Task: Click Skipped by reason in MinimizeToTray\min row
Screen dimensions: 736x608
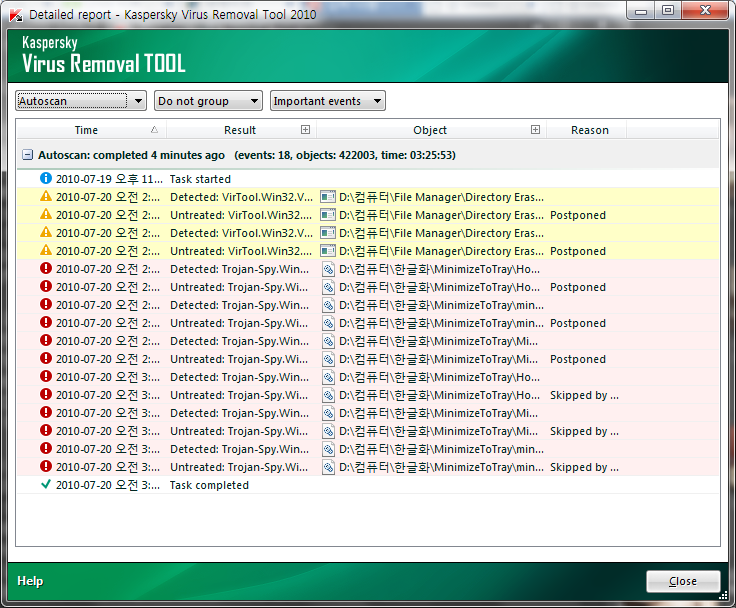Action: [x=584, y=467]
